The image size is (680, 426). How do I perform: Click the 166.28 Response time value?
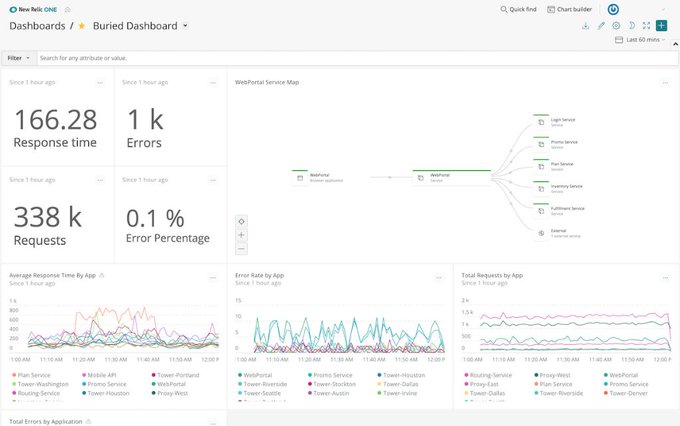[56, 120]
